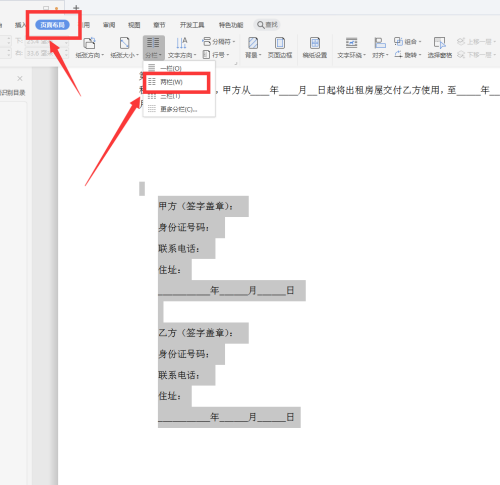Add a new document tab with plus
500x485 pixels.
[x=76, y=8]
